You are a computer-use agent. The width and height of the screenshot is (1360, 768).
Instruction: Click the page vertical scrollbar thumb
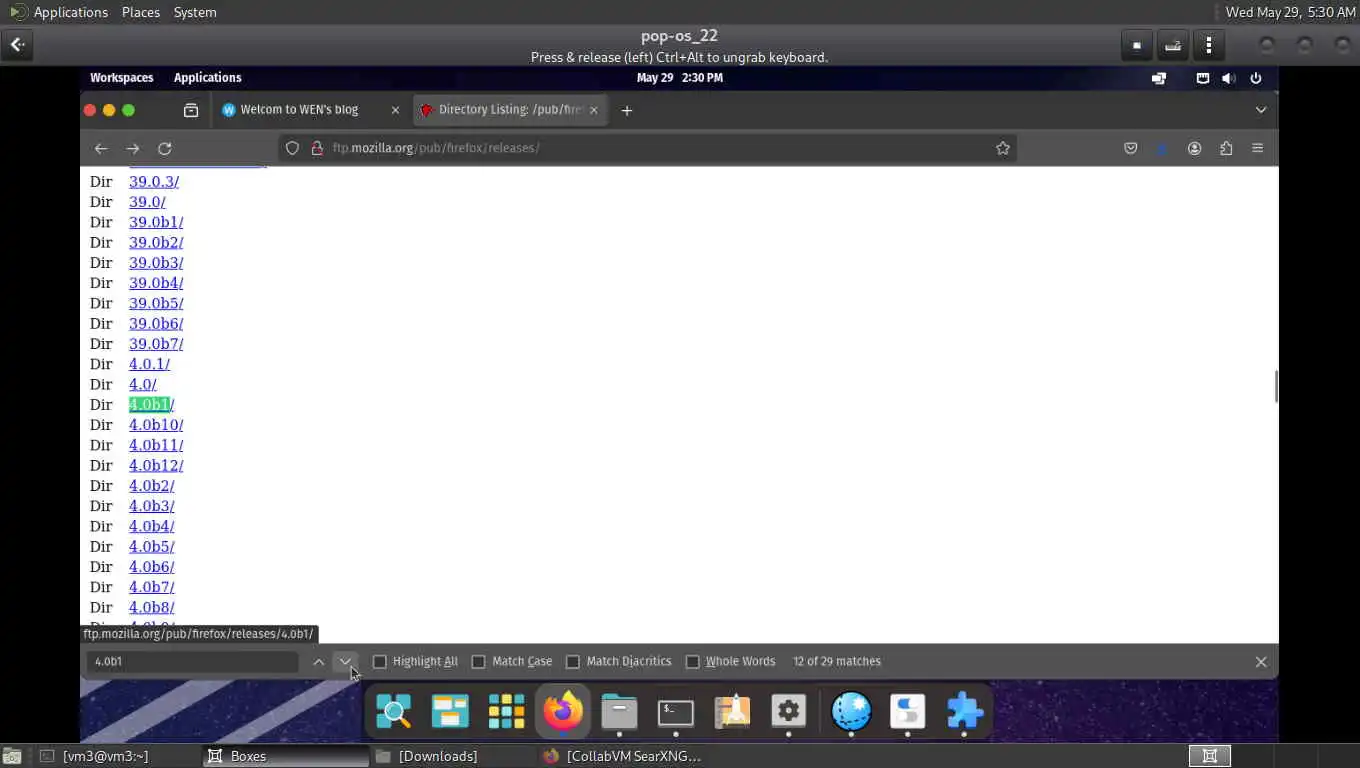click(1276, 386)
